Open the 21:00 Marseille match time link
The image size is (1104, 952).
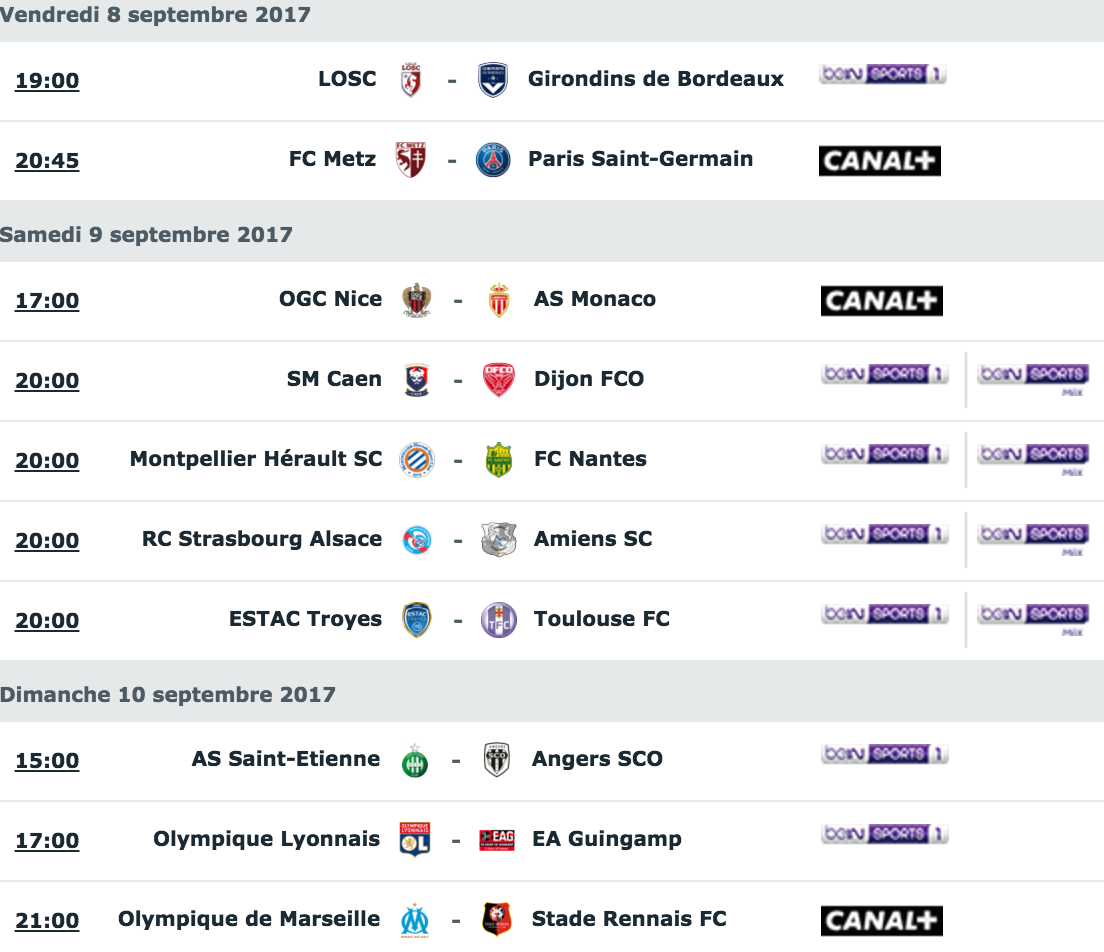(x=47, y=920)
